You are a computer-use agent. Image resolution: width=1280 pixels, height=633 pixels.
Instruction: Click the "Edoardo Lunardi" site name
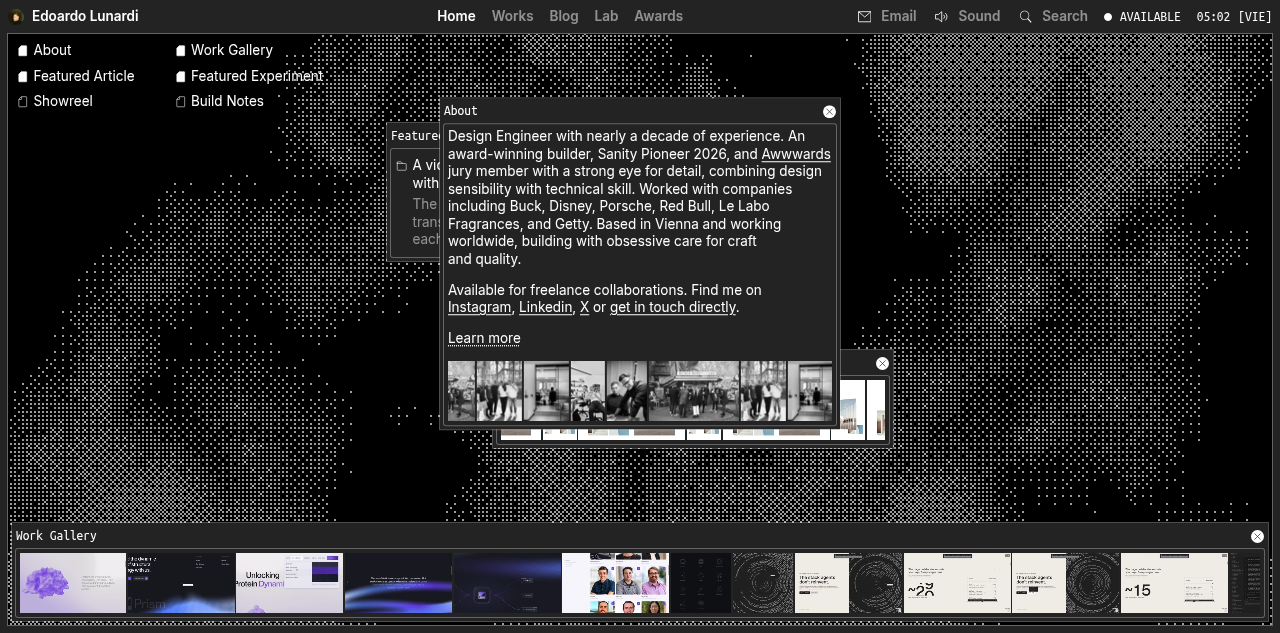[85, 16]
